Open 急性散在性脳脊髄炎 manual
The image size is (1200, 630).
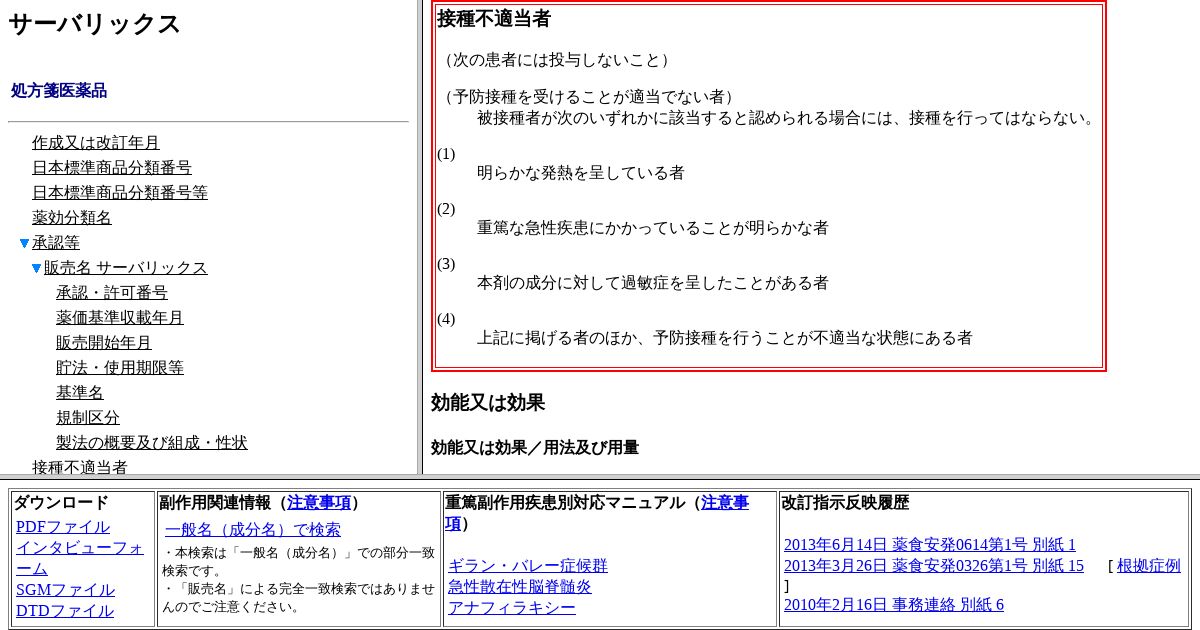(520, 587)
